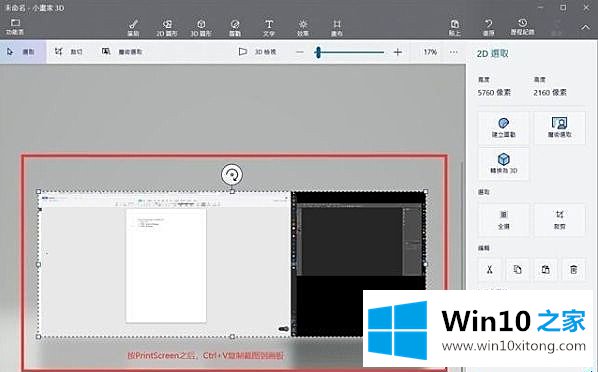Screen dimensions: 598x372
Task: Activate the Crop tool in the sub-toolbar
Action: 69,52
